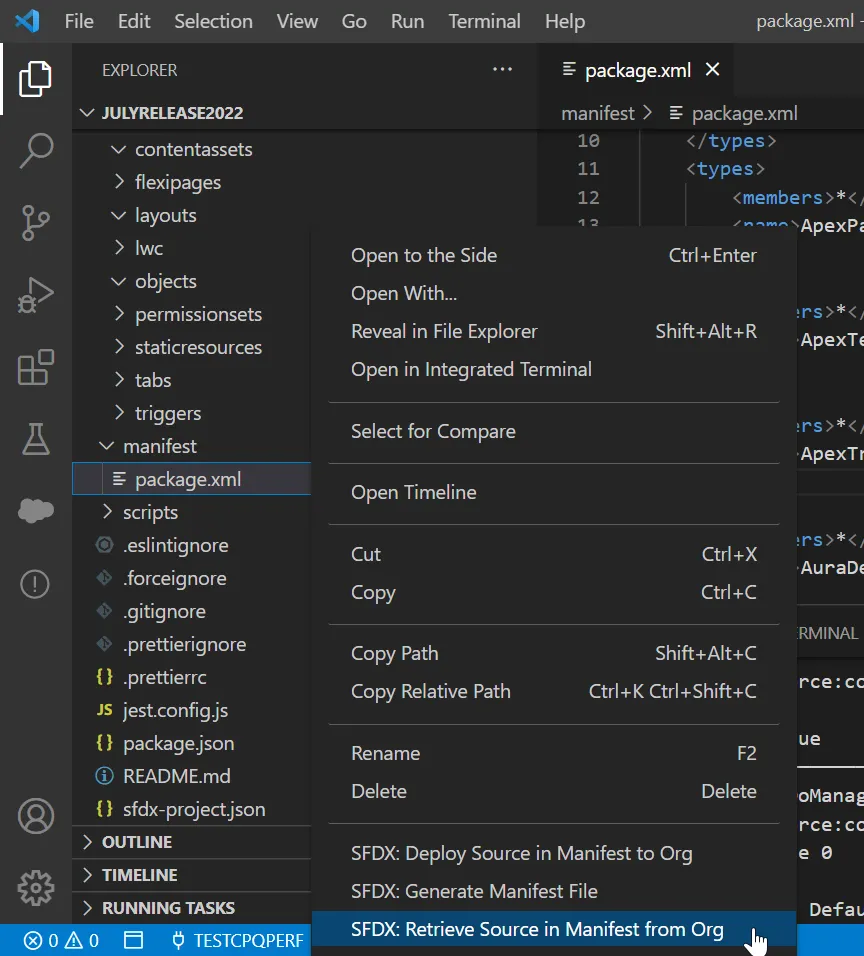This screenshot has width=864, height=956.
Task: Click the Accounts profile icon
Action: (x=36, y=816)
